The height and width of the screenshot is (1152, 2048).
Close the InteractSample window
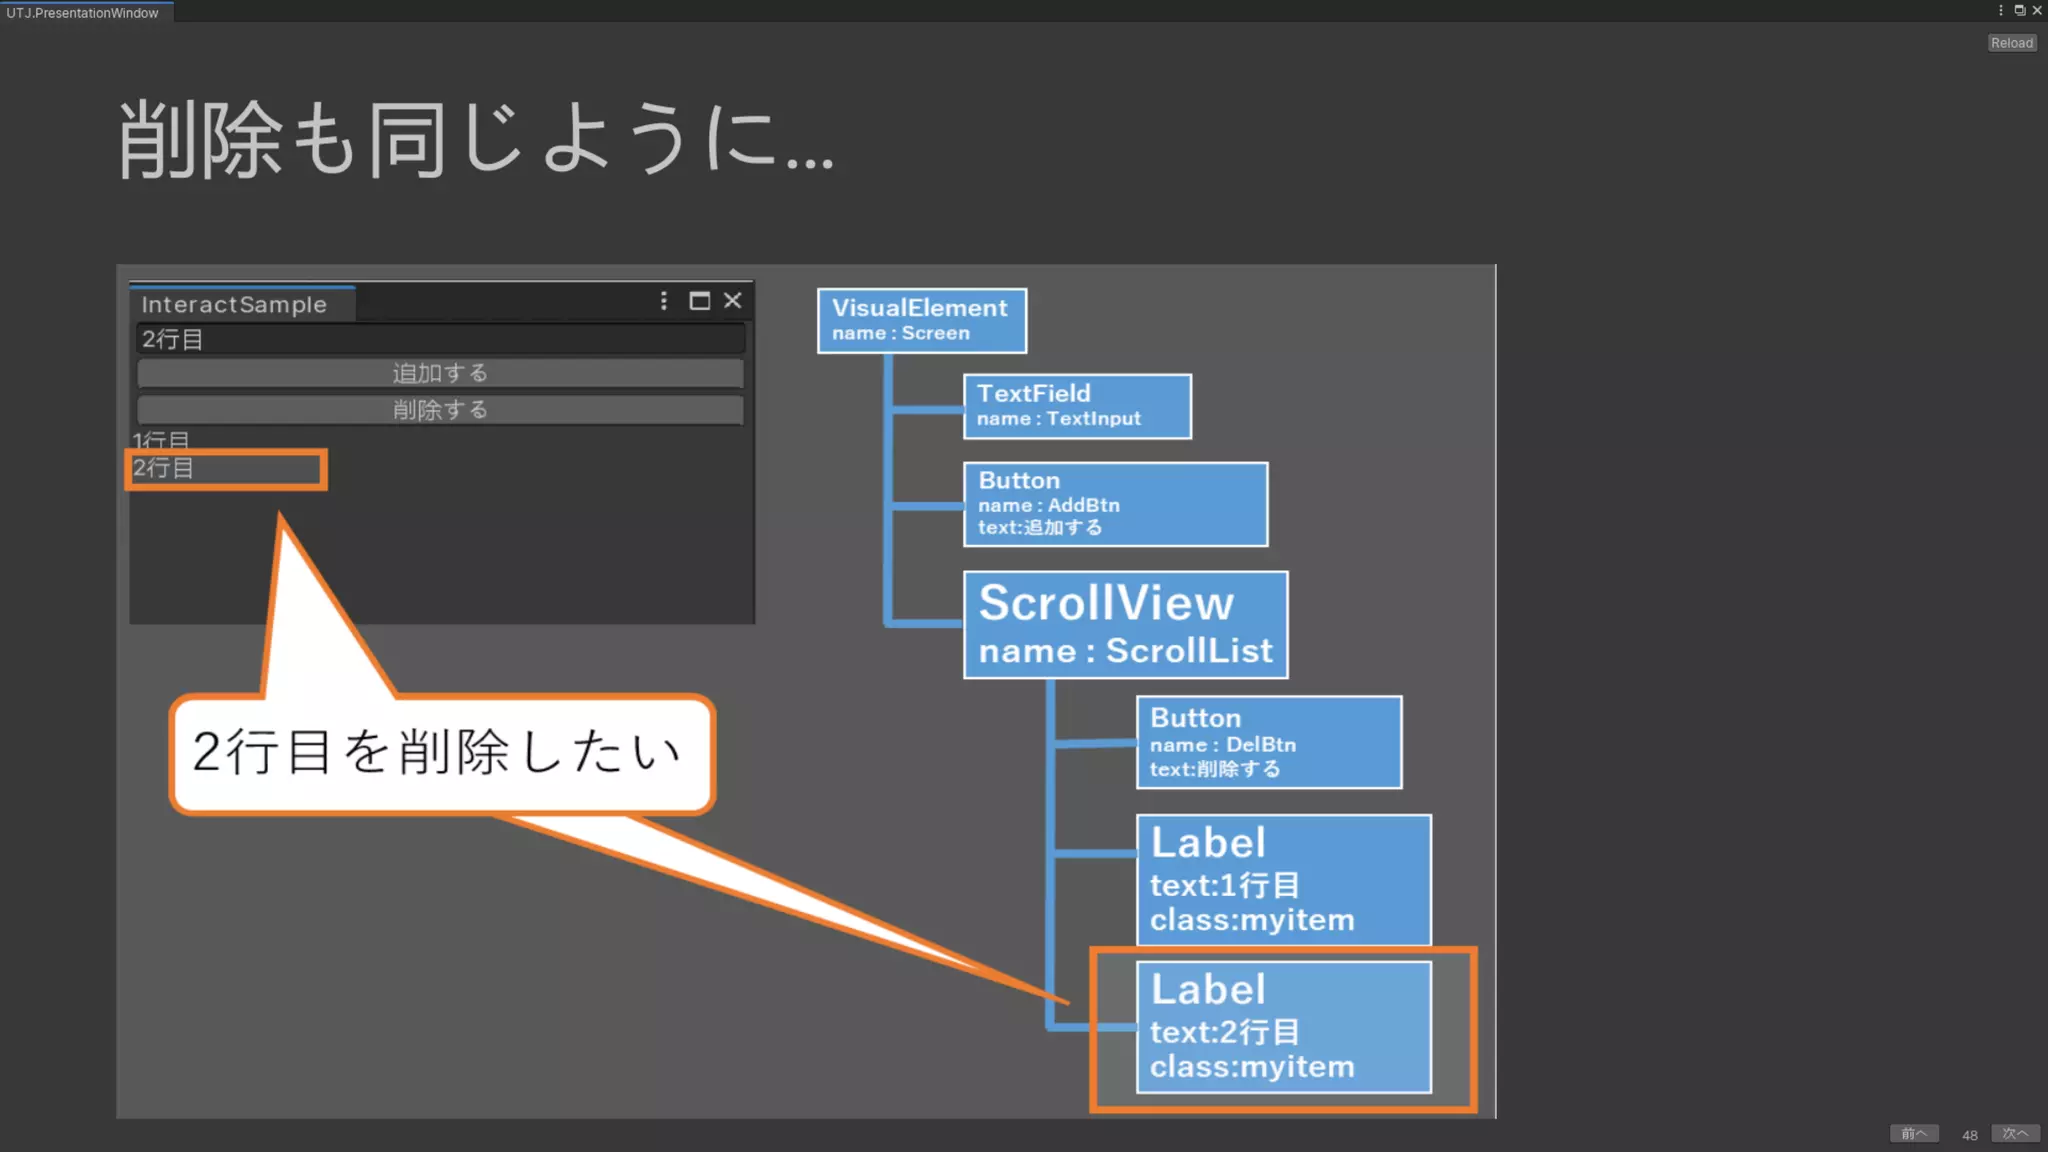click(x=733, y=301)
